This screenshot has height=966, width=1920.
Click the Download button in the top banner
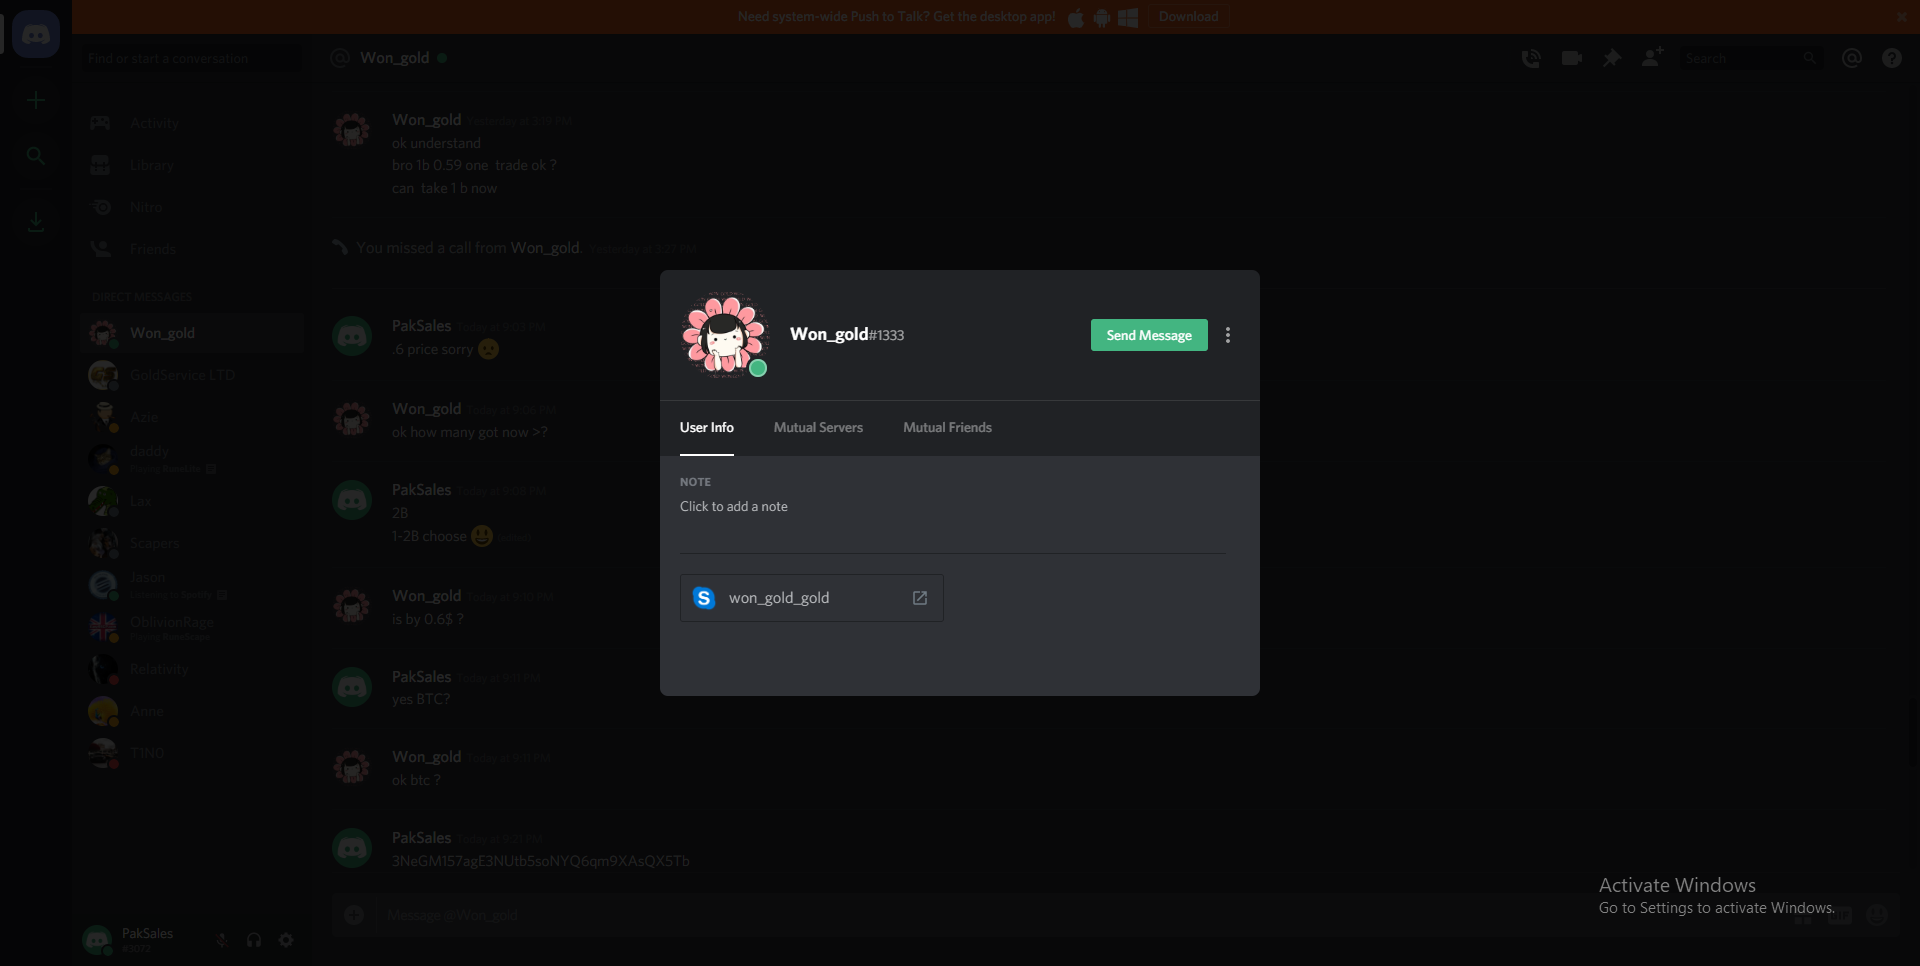(1188, 17)
